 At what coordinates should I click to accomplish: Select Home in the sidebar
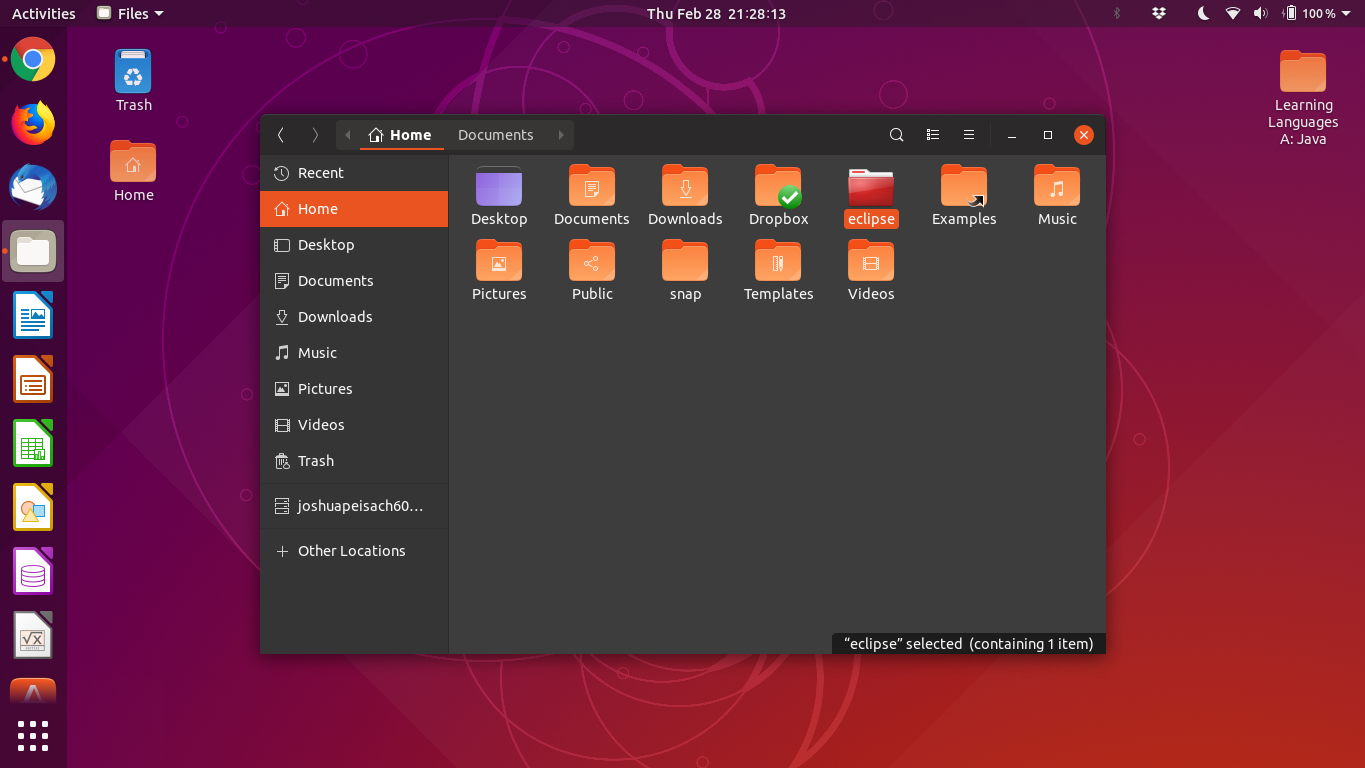point(354,209)
